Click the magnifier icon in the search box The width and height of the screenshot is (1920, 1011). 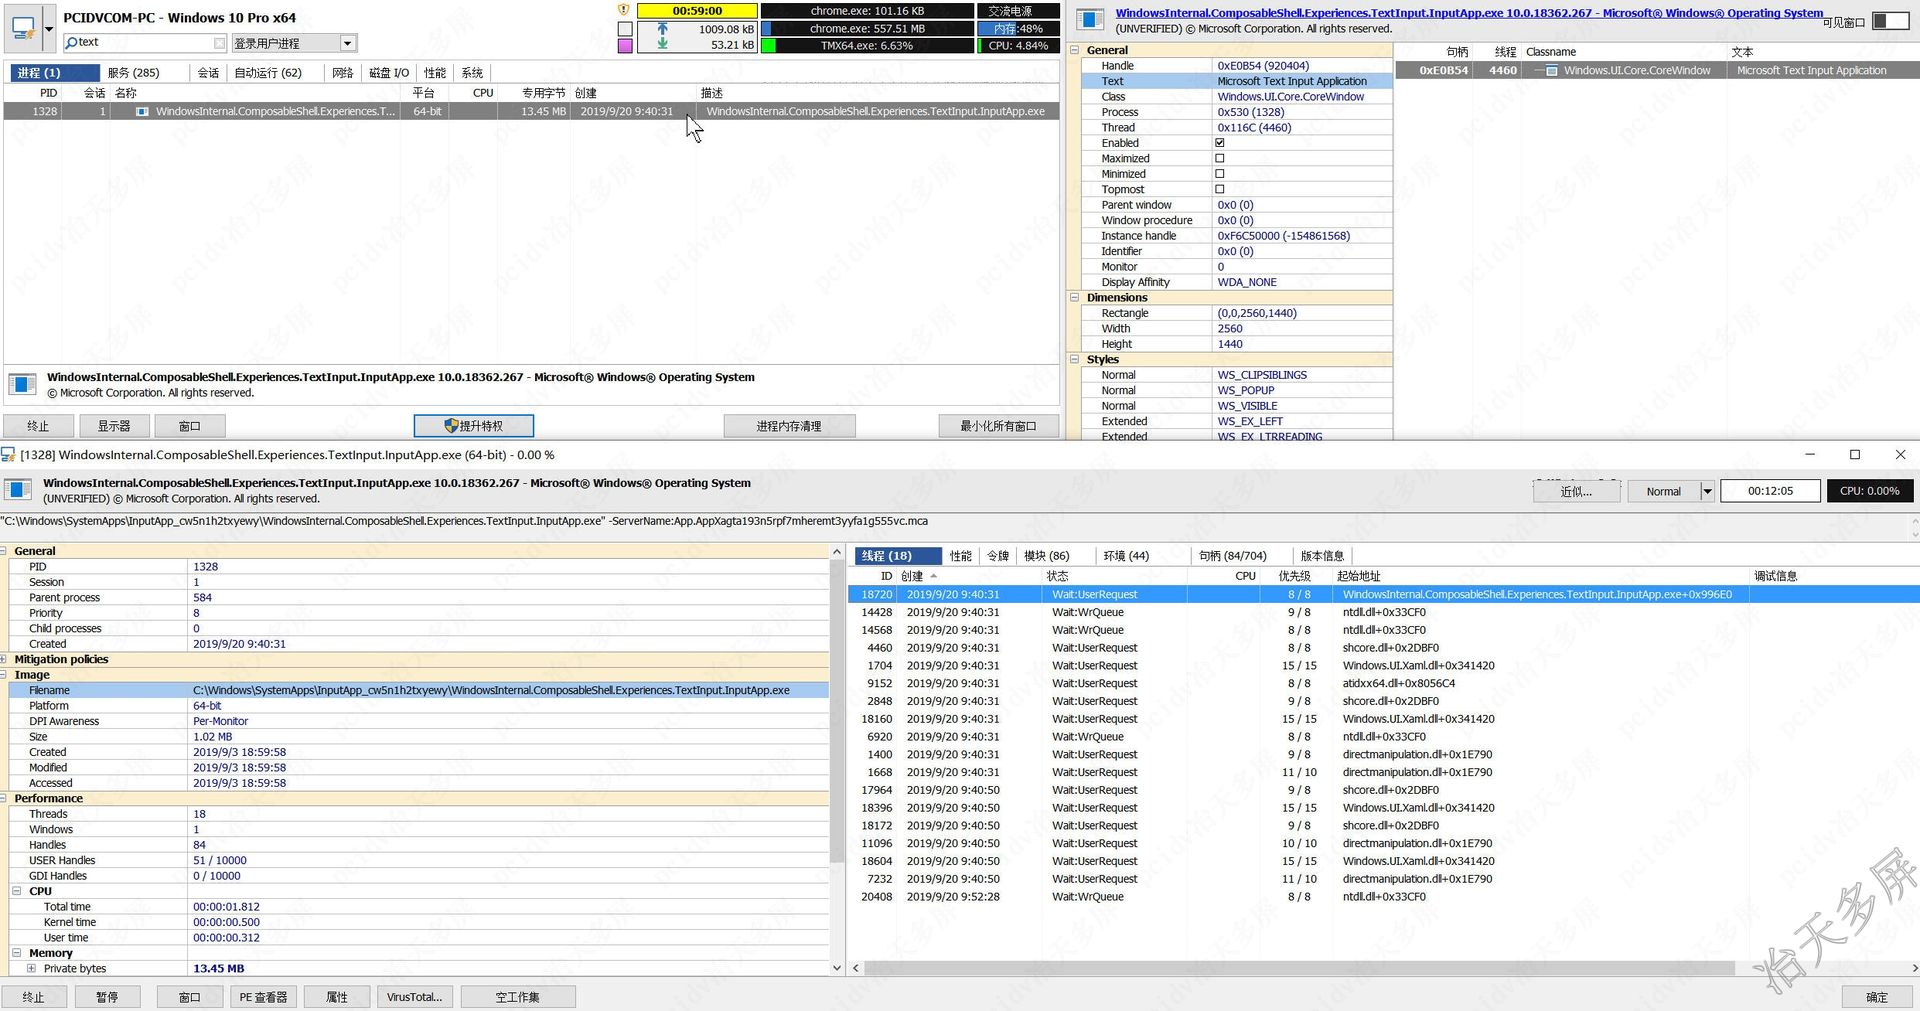point(71,43)
